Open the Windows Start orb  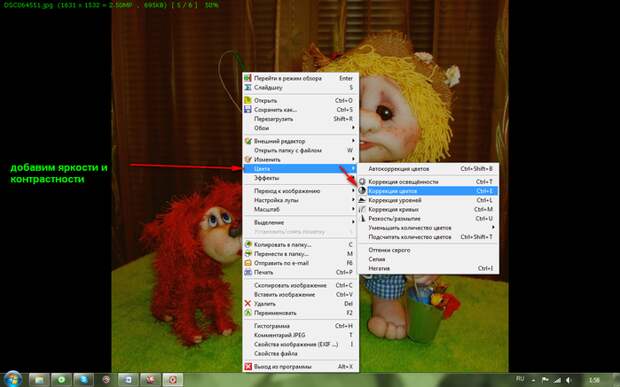pos(13,379)
